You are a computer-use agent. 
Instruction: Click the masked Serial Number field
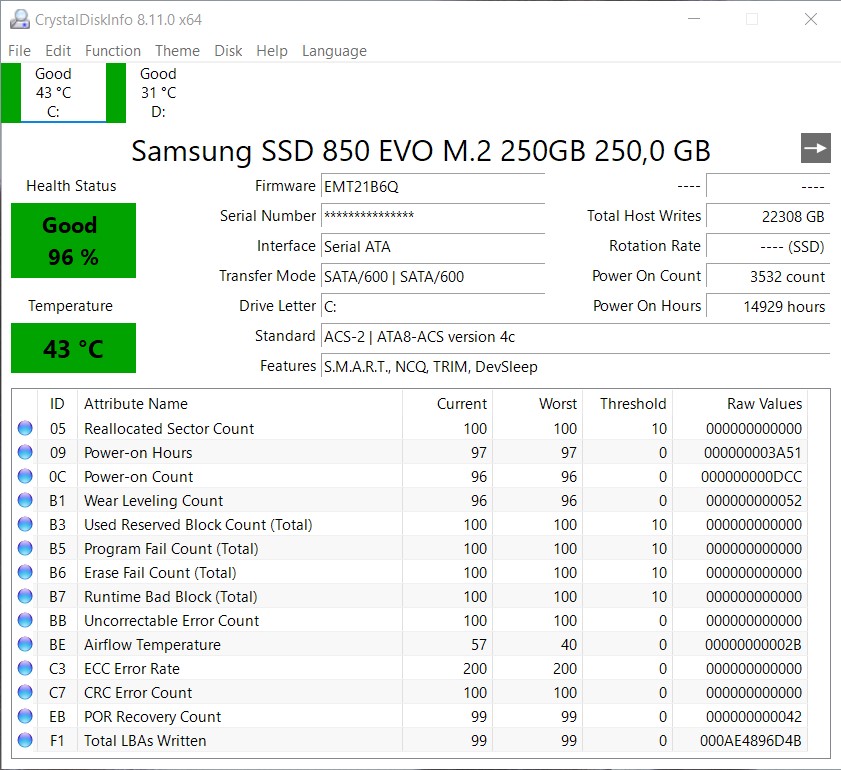[x=432, y=216]
